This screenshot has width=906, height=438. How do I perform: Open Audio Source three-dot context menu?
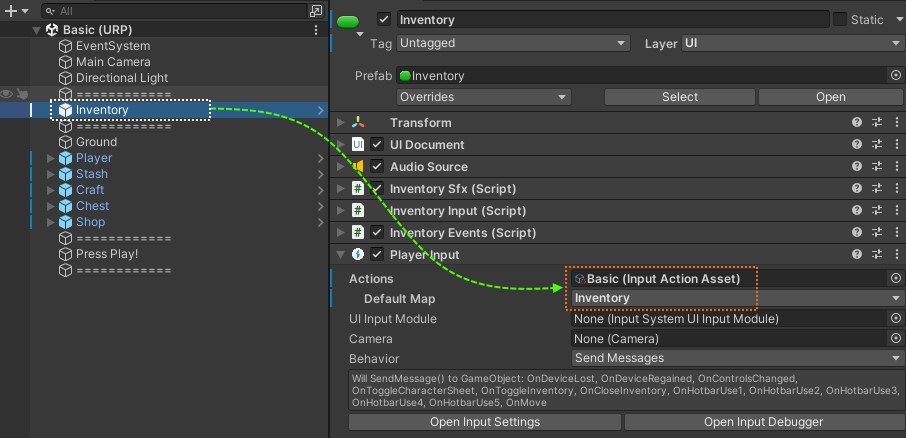coord(896,166)
